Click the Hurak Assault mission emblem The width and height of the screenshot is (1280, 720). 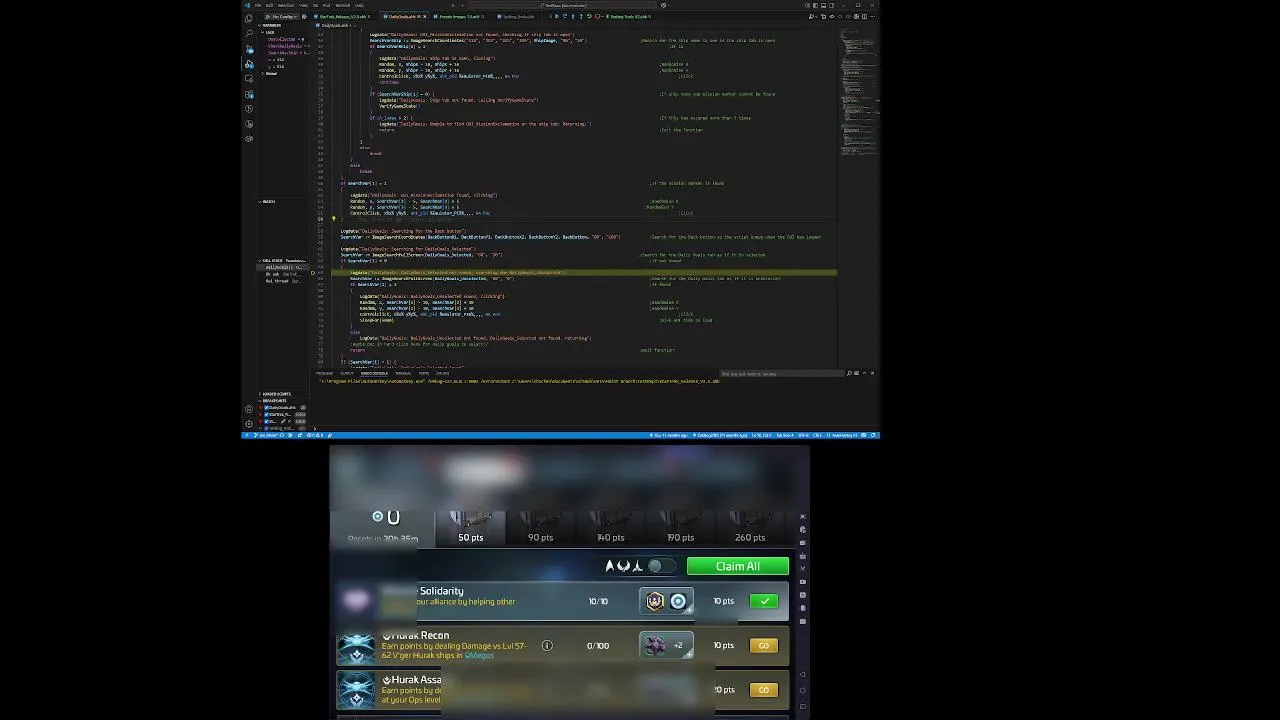click(356, 690)
